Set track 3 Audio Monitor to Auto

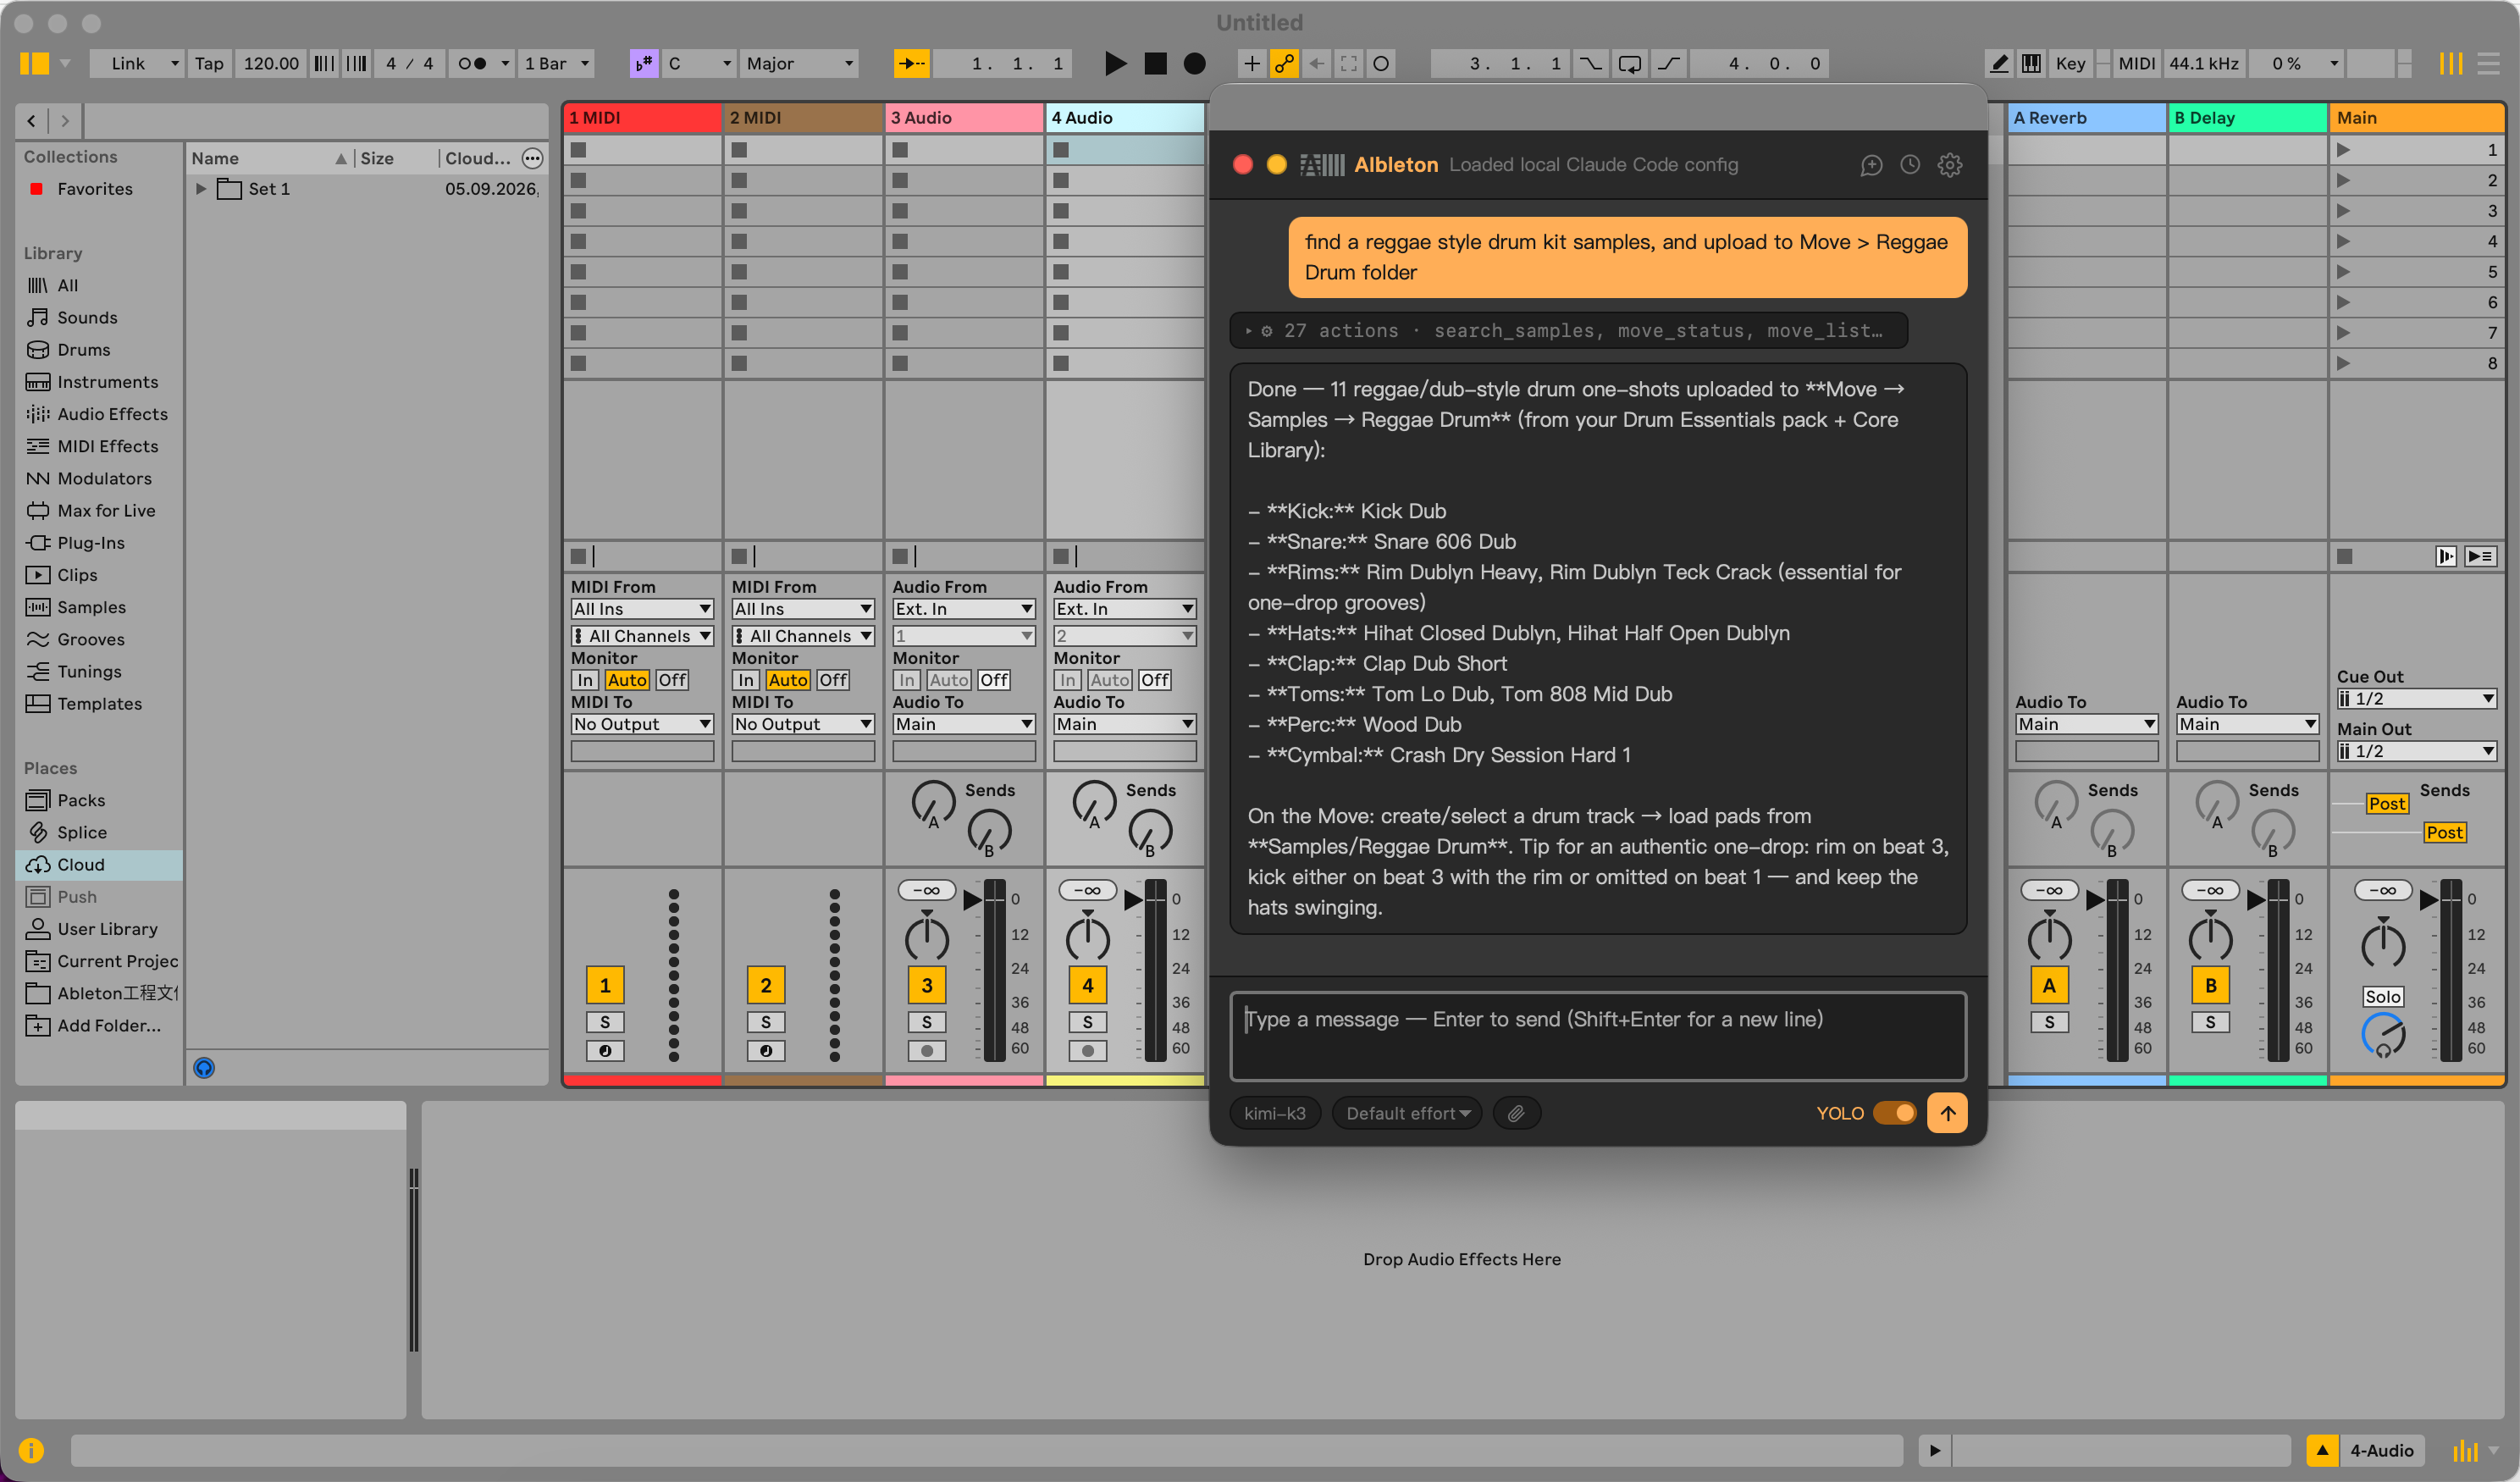point(949,680)
